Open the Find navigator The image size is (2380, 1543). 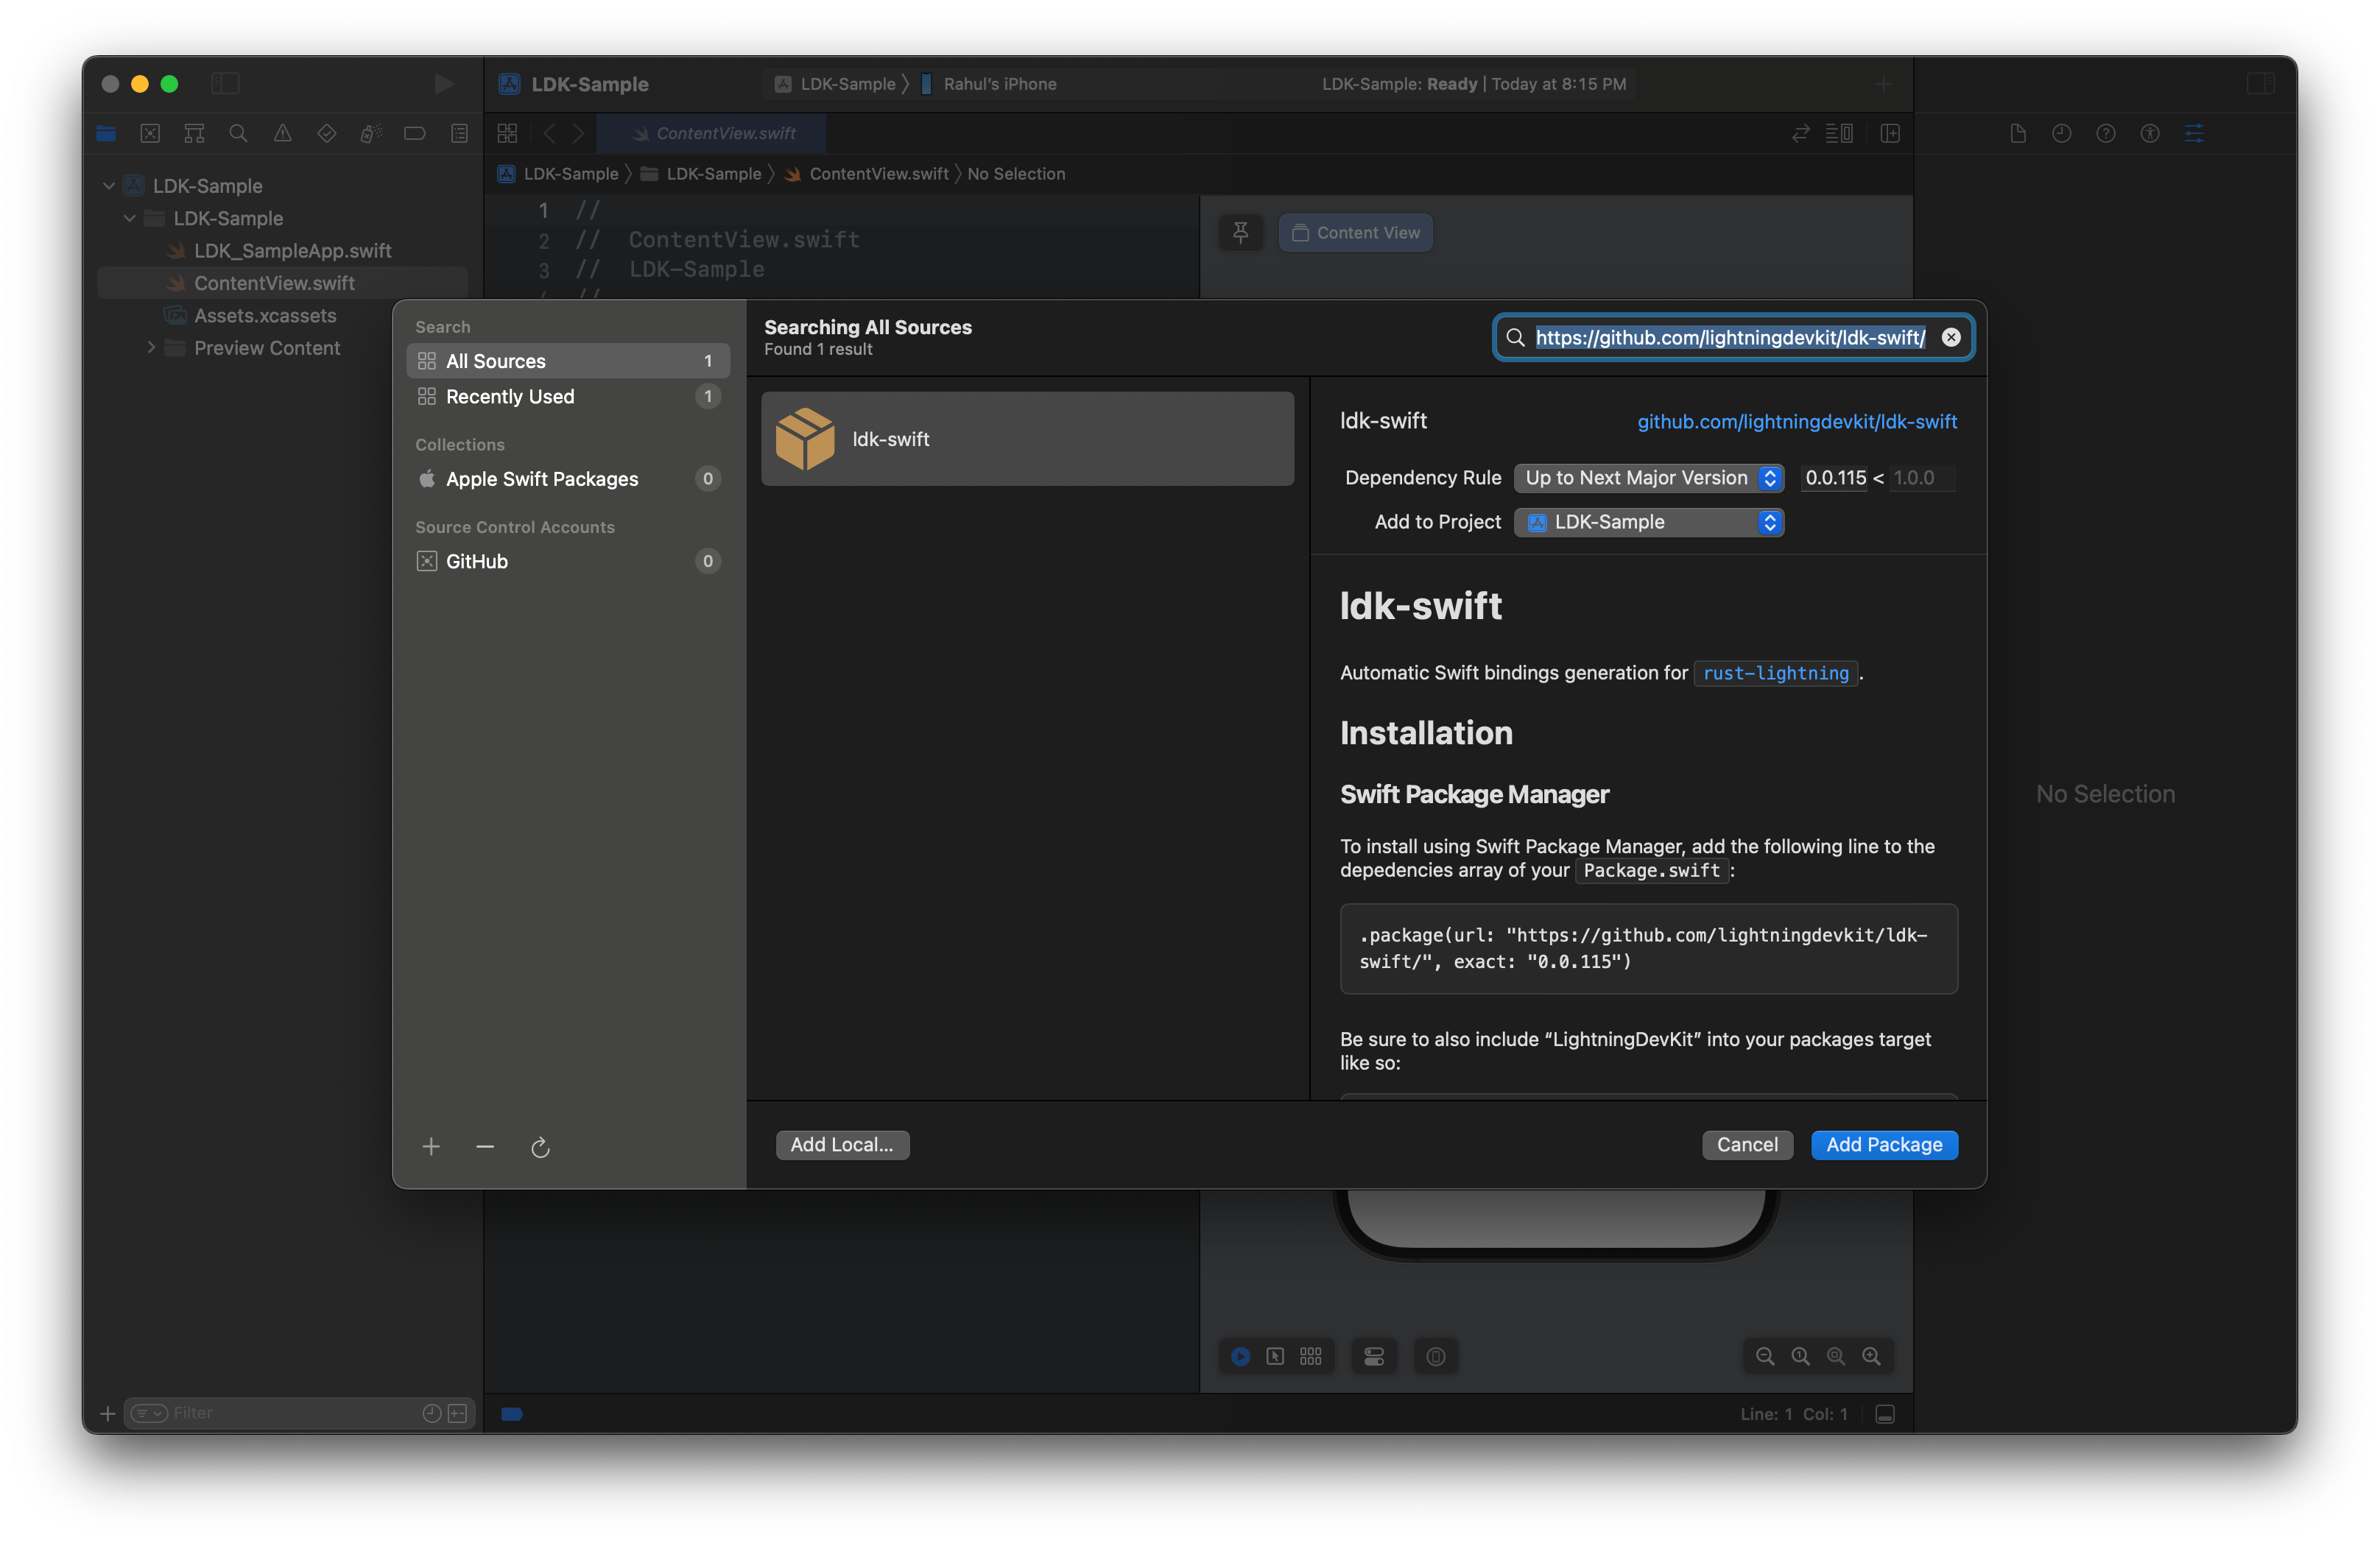[x=238, y=133]
